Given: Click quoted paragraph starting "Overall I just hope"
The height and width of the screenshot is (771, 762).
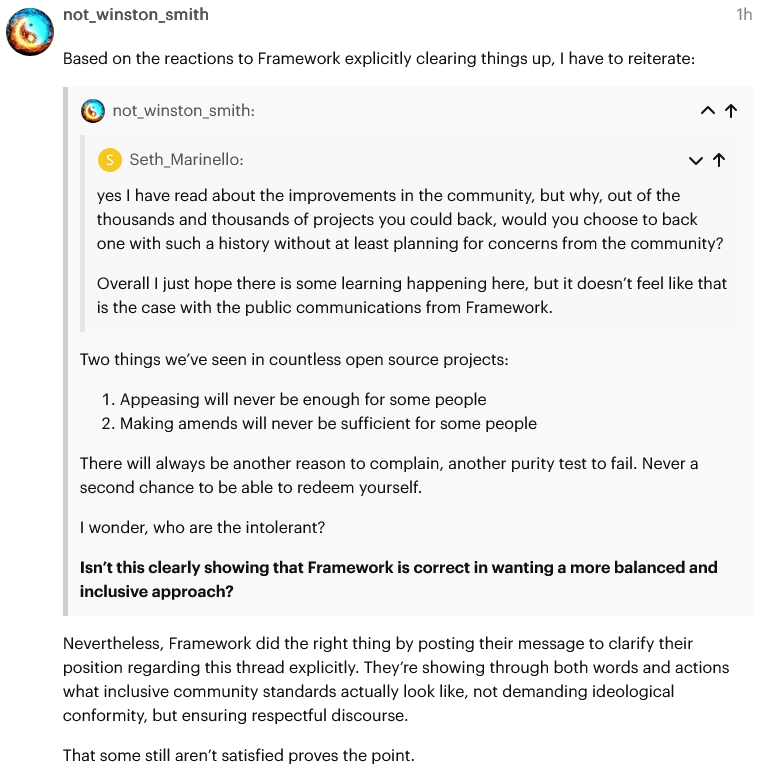Looking at the screenshot, I should (411, 295).
